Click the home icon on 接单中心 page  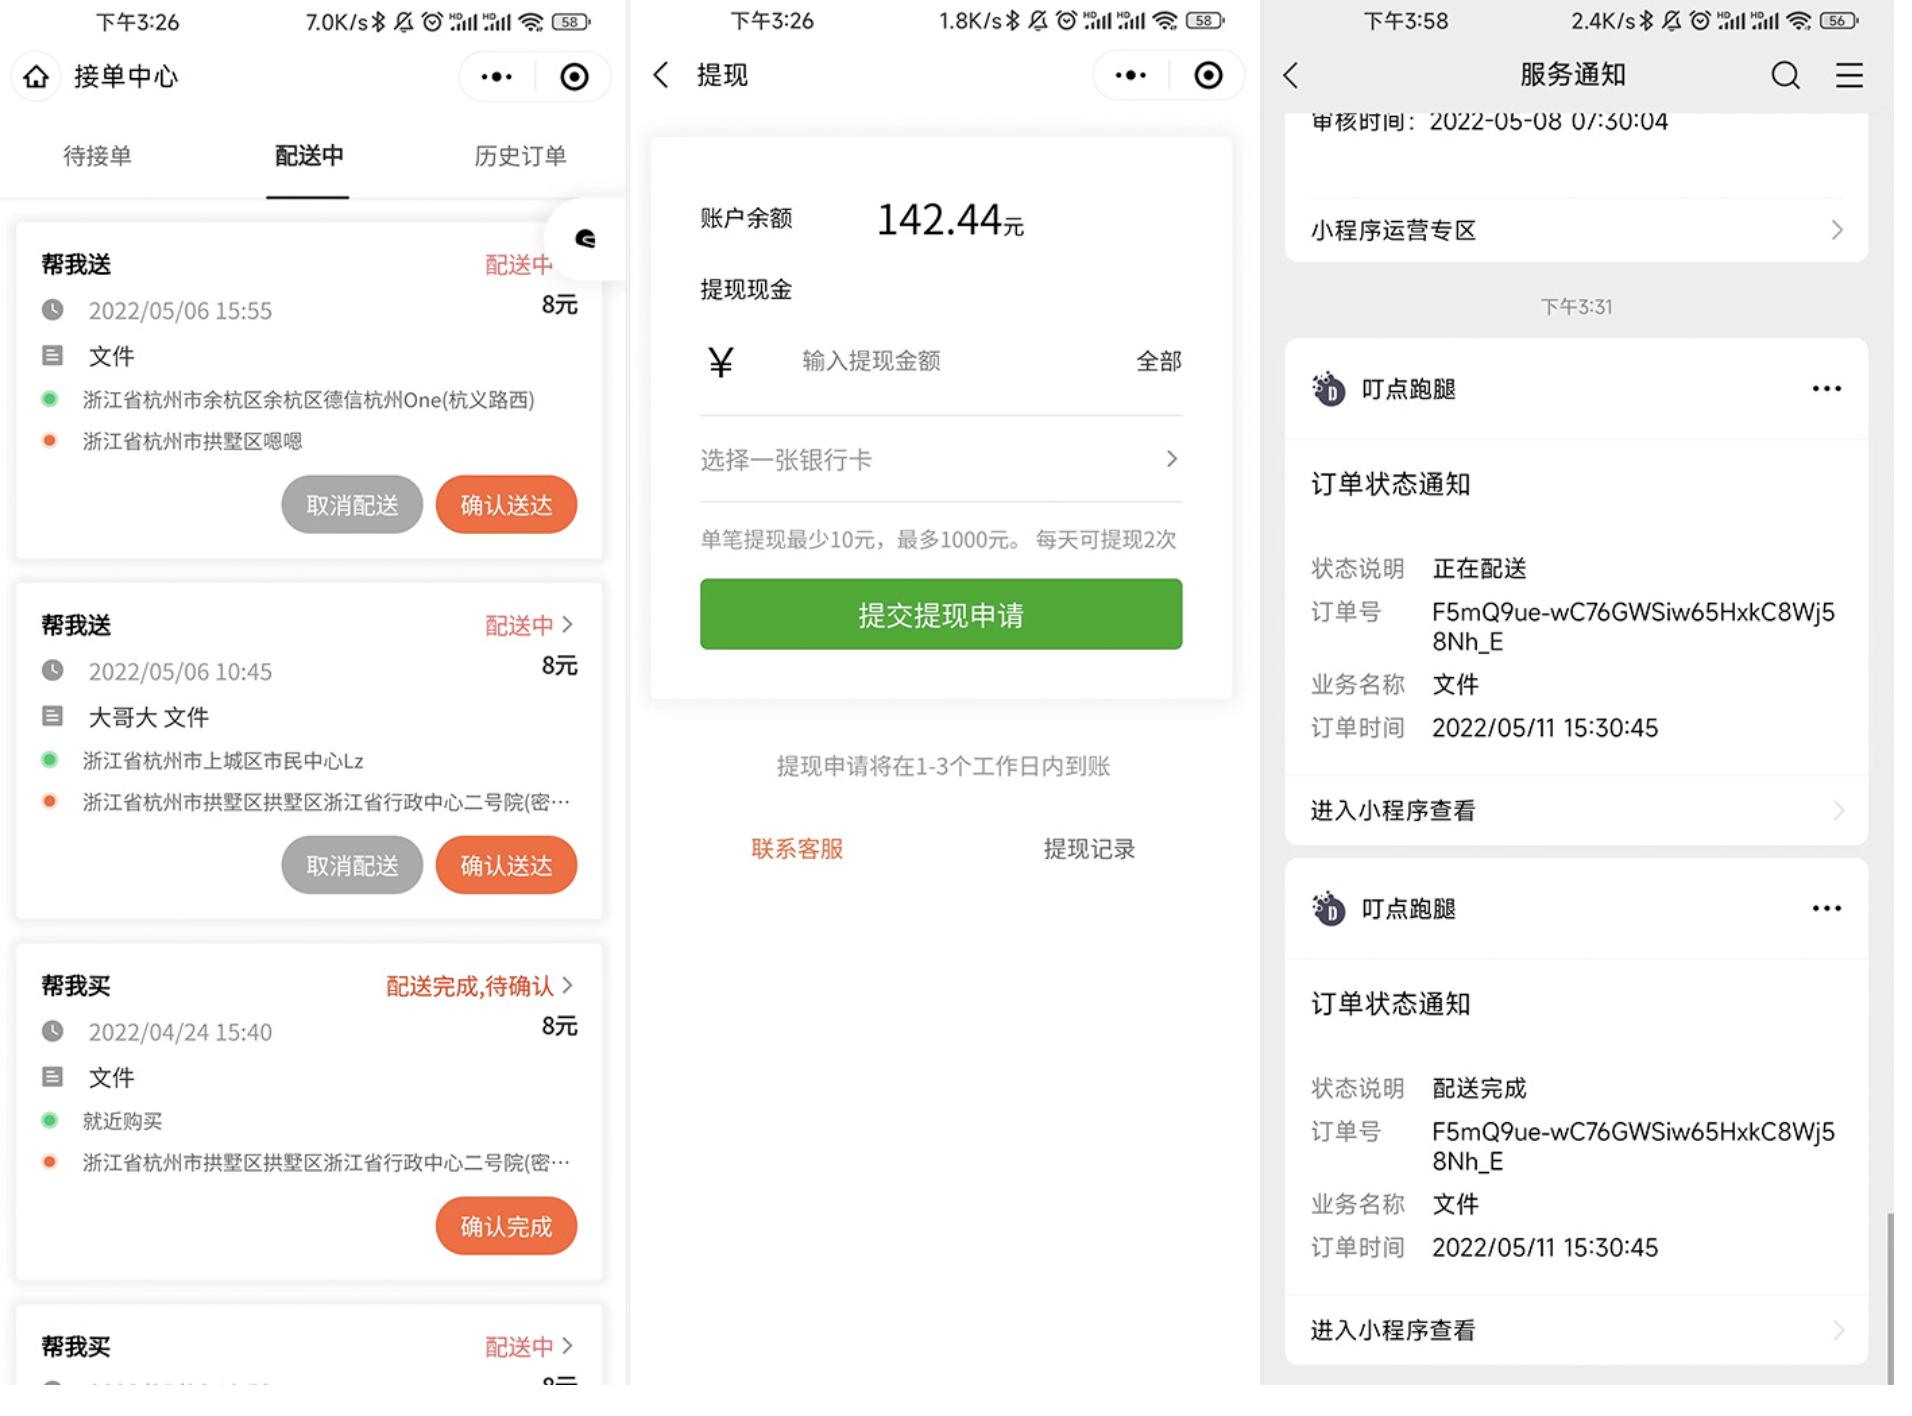coord(37,76)
